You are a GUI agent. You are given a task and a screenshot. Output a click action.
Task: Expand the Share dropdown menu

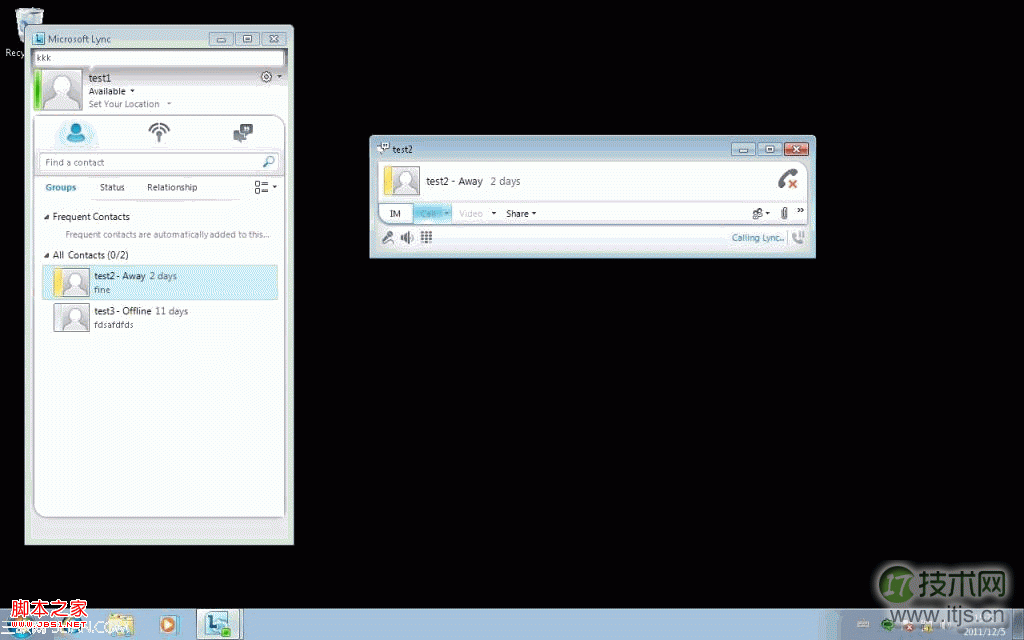(x=519, y=213)
